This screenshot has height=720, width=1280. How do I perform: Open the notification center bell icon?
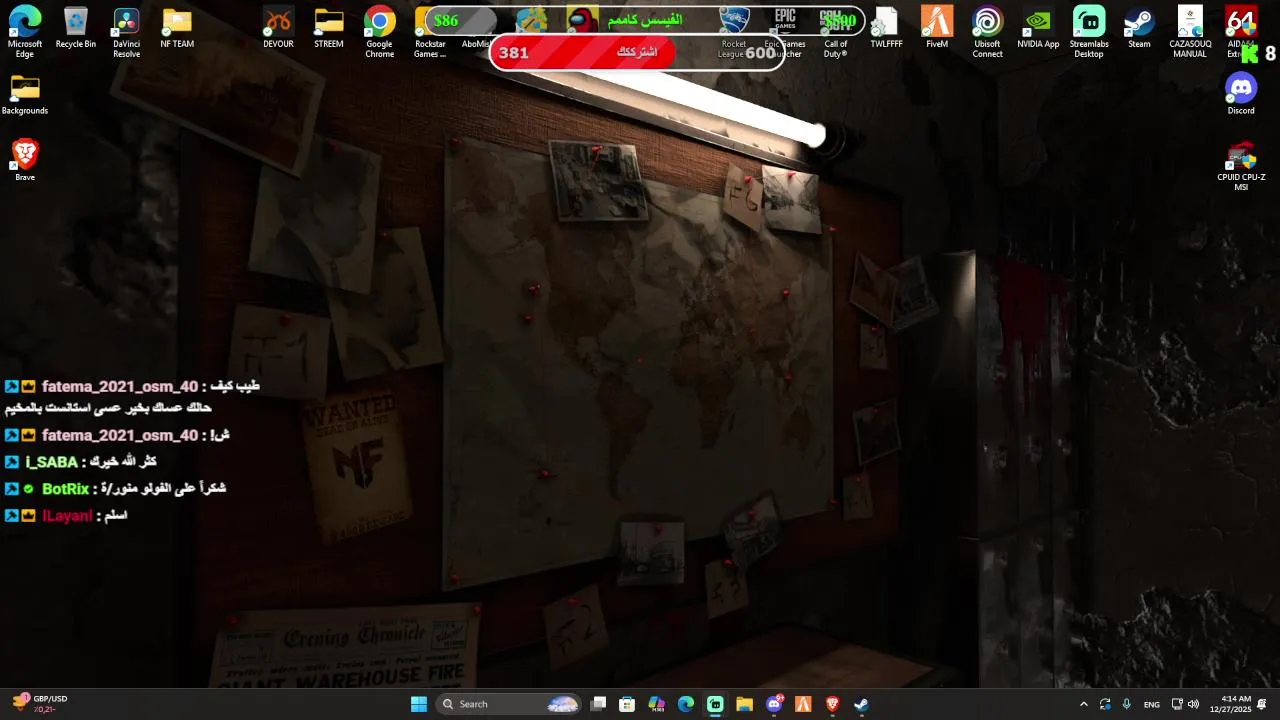pos(1262,704)
